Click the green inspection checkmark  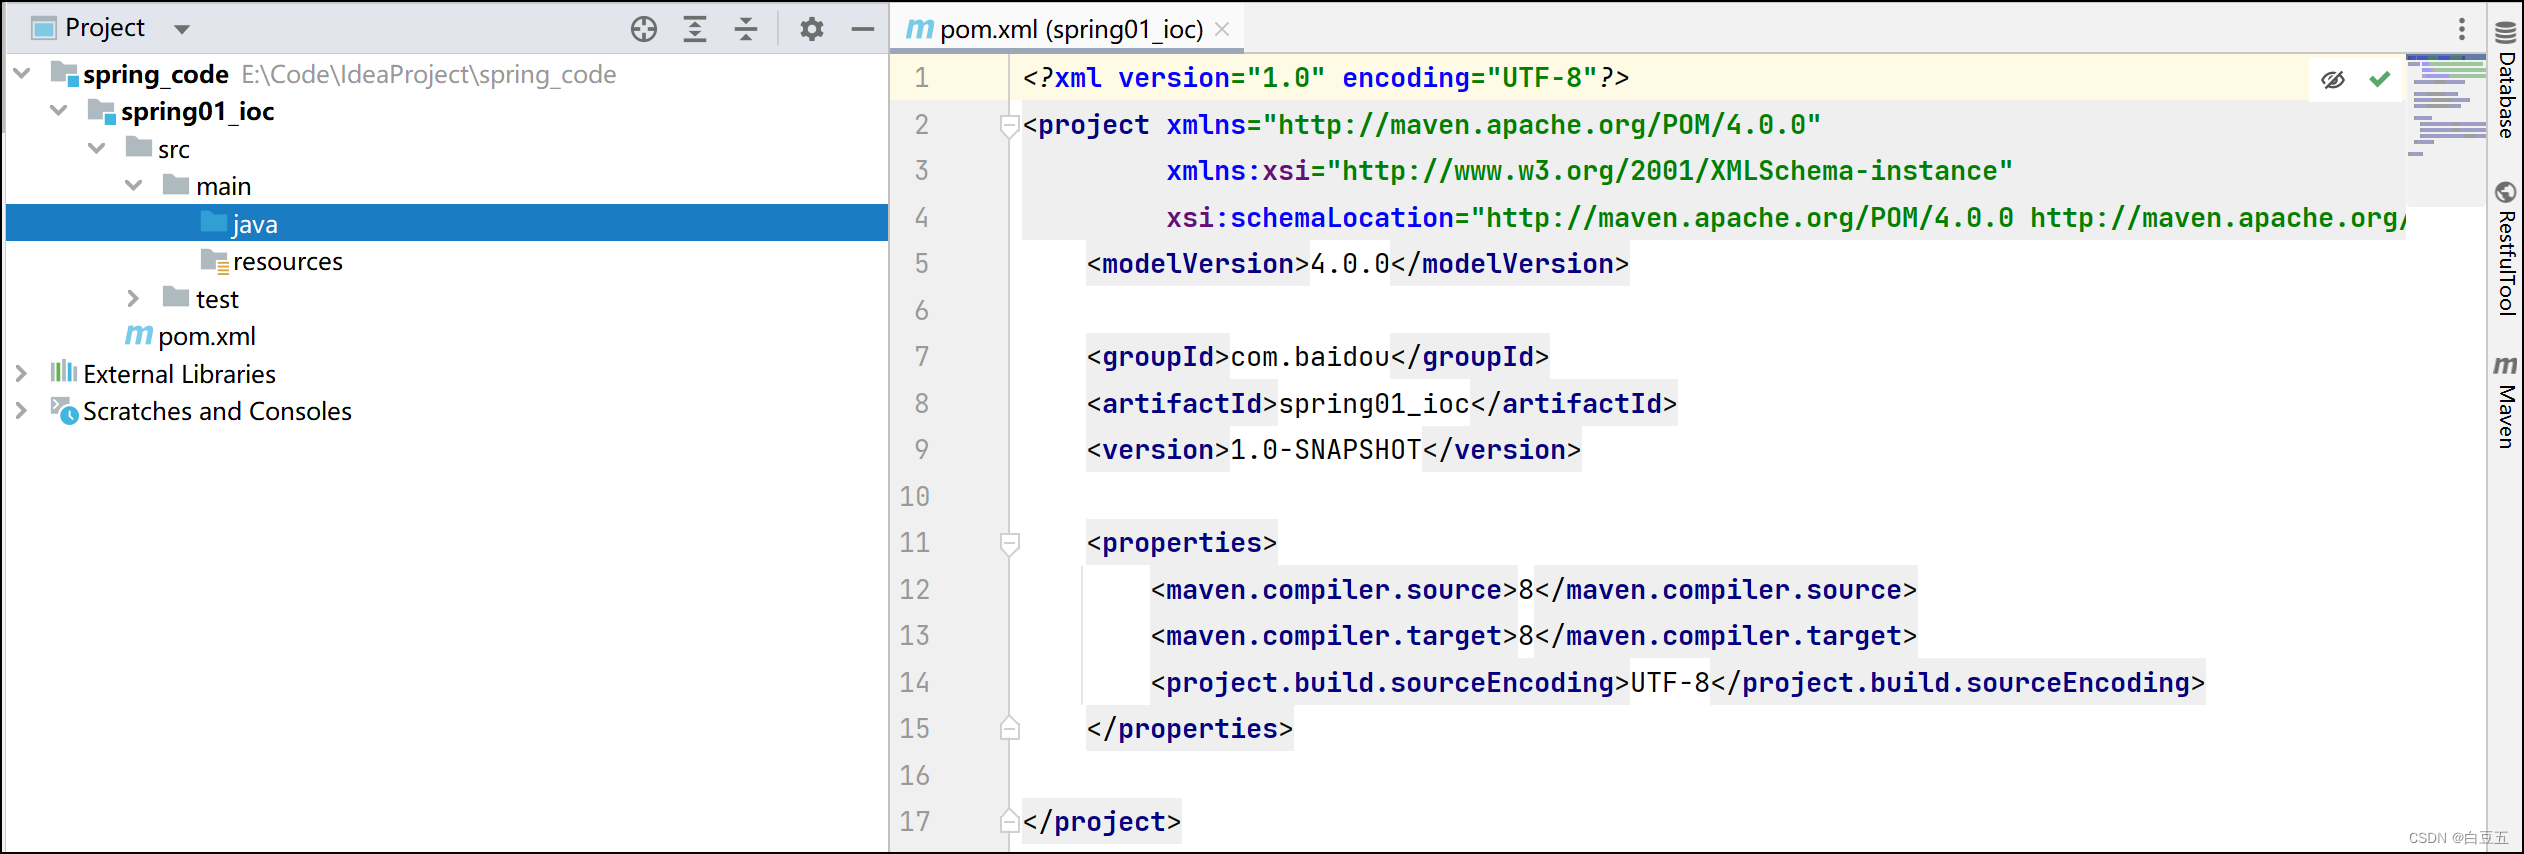[x=2380, y=79]
